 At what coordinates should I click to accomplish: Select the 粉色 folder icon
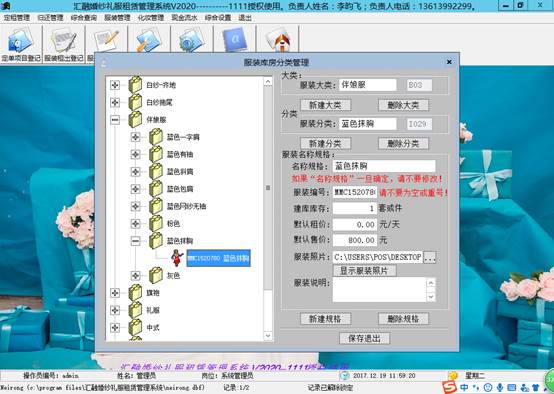[x=155, y=223]
